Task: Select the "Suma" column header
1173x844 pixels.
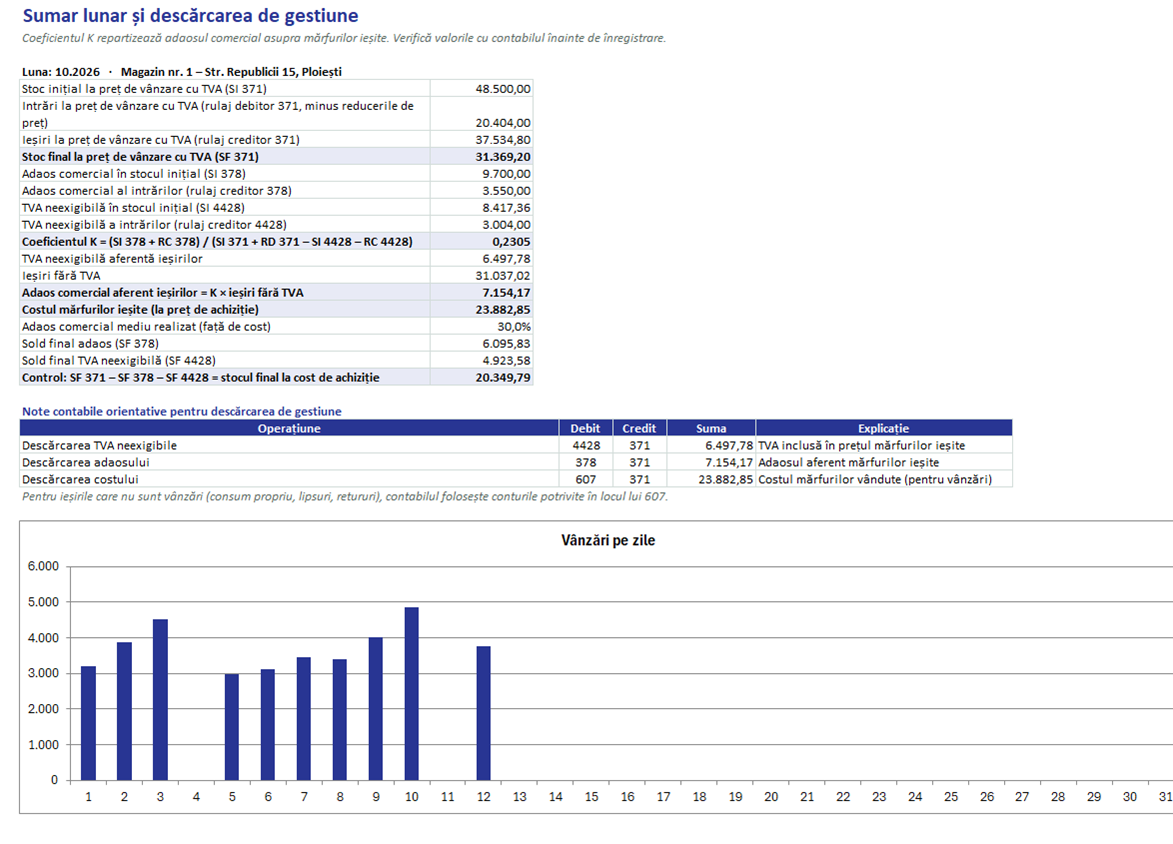Action: (711, 428)
